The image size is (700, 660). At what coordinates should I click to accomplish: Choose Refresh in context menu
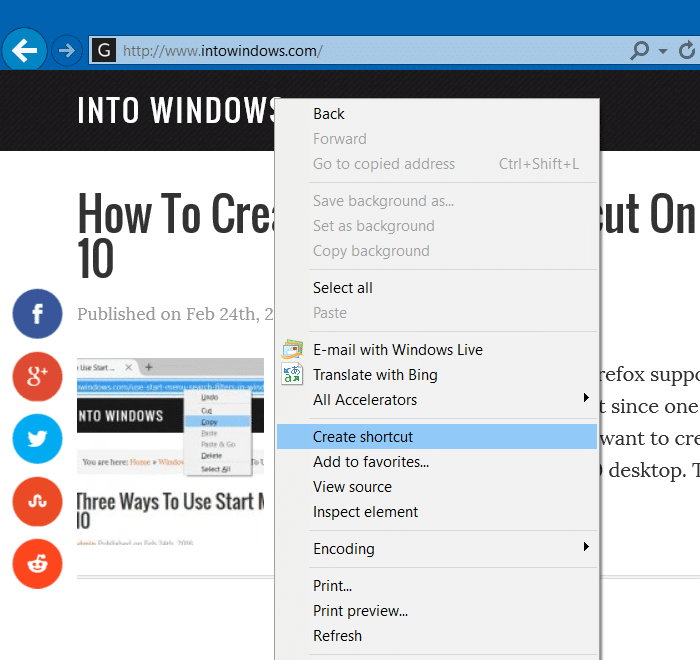point(437,636)
